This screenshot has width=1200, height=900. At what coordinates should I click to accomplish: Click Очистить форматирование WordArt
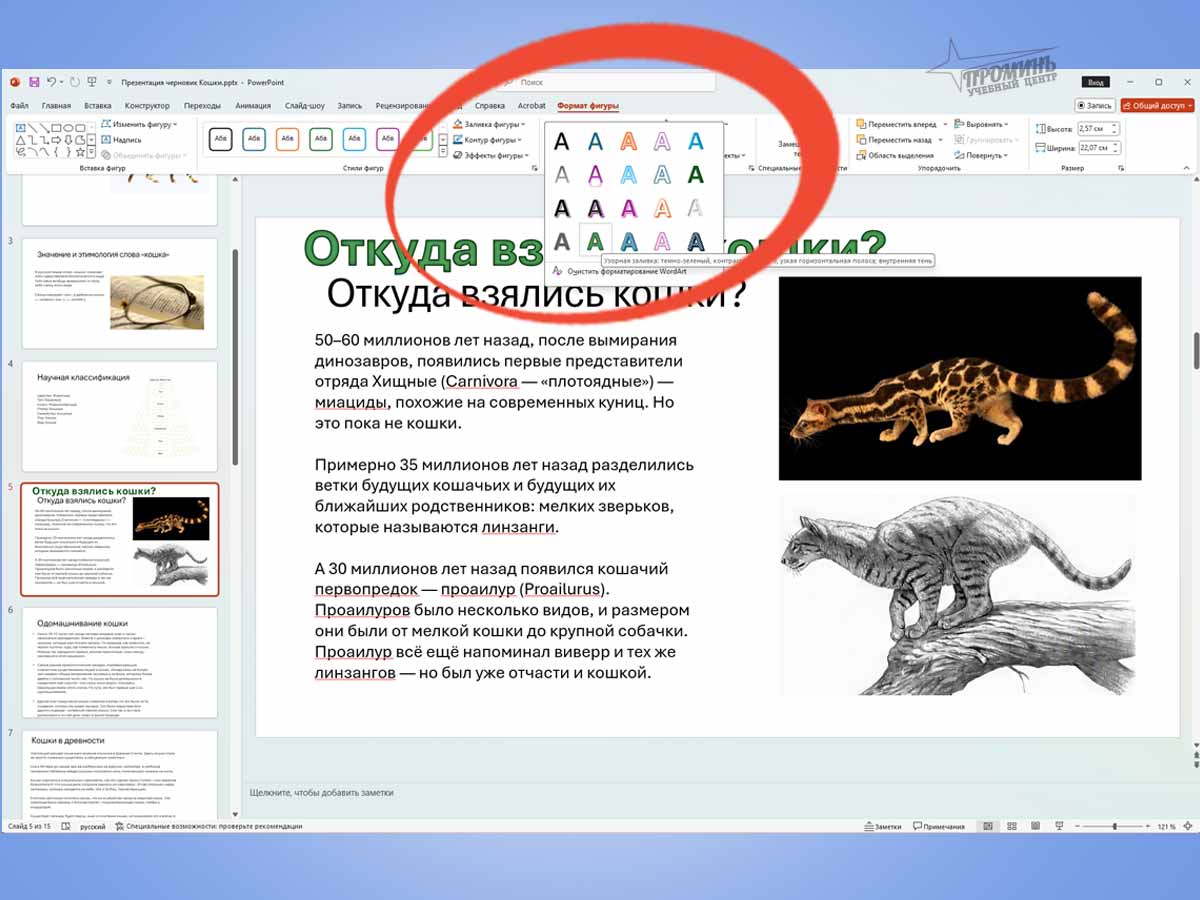619,271
